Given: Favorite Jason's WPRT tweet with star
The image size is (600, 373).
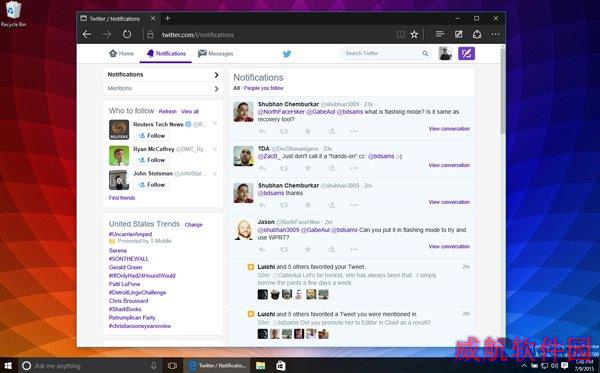Looking at the screenshot, I should pos(307,249).
